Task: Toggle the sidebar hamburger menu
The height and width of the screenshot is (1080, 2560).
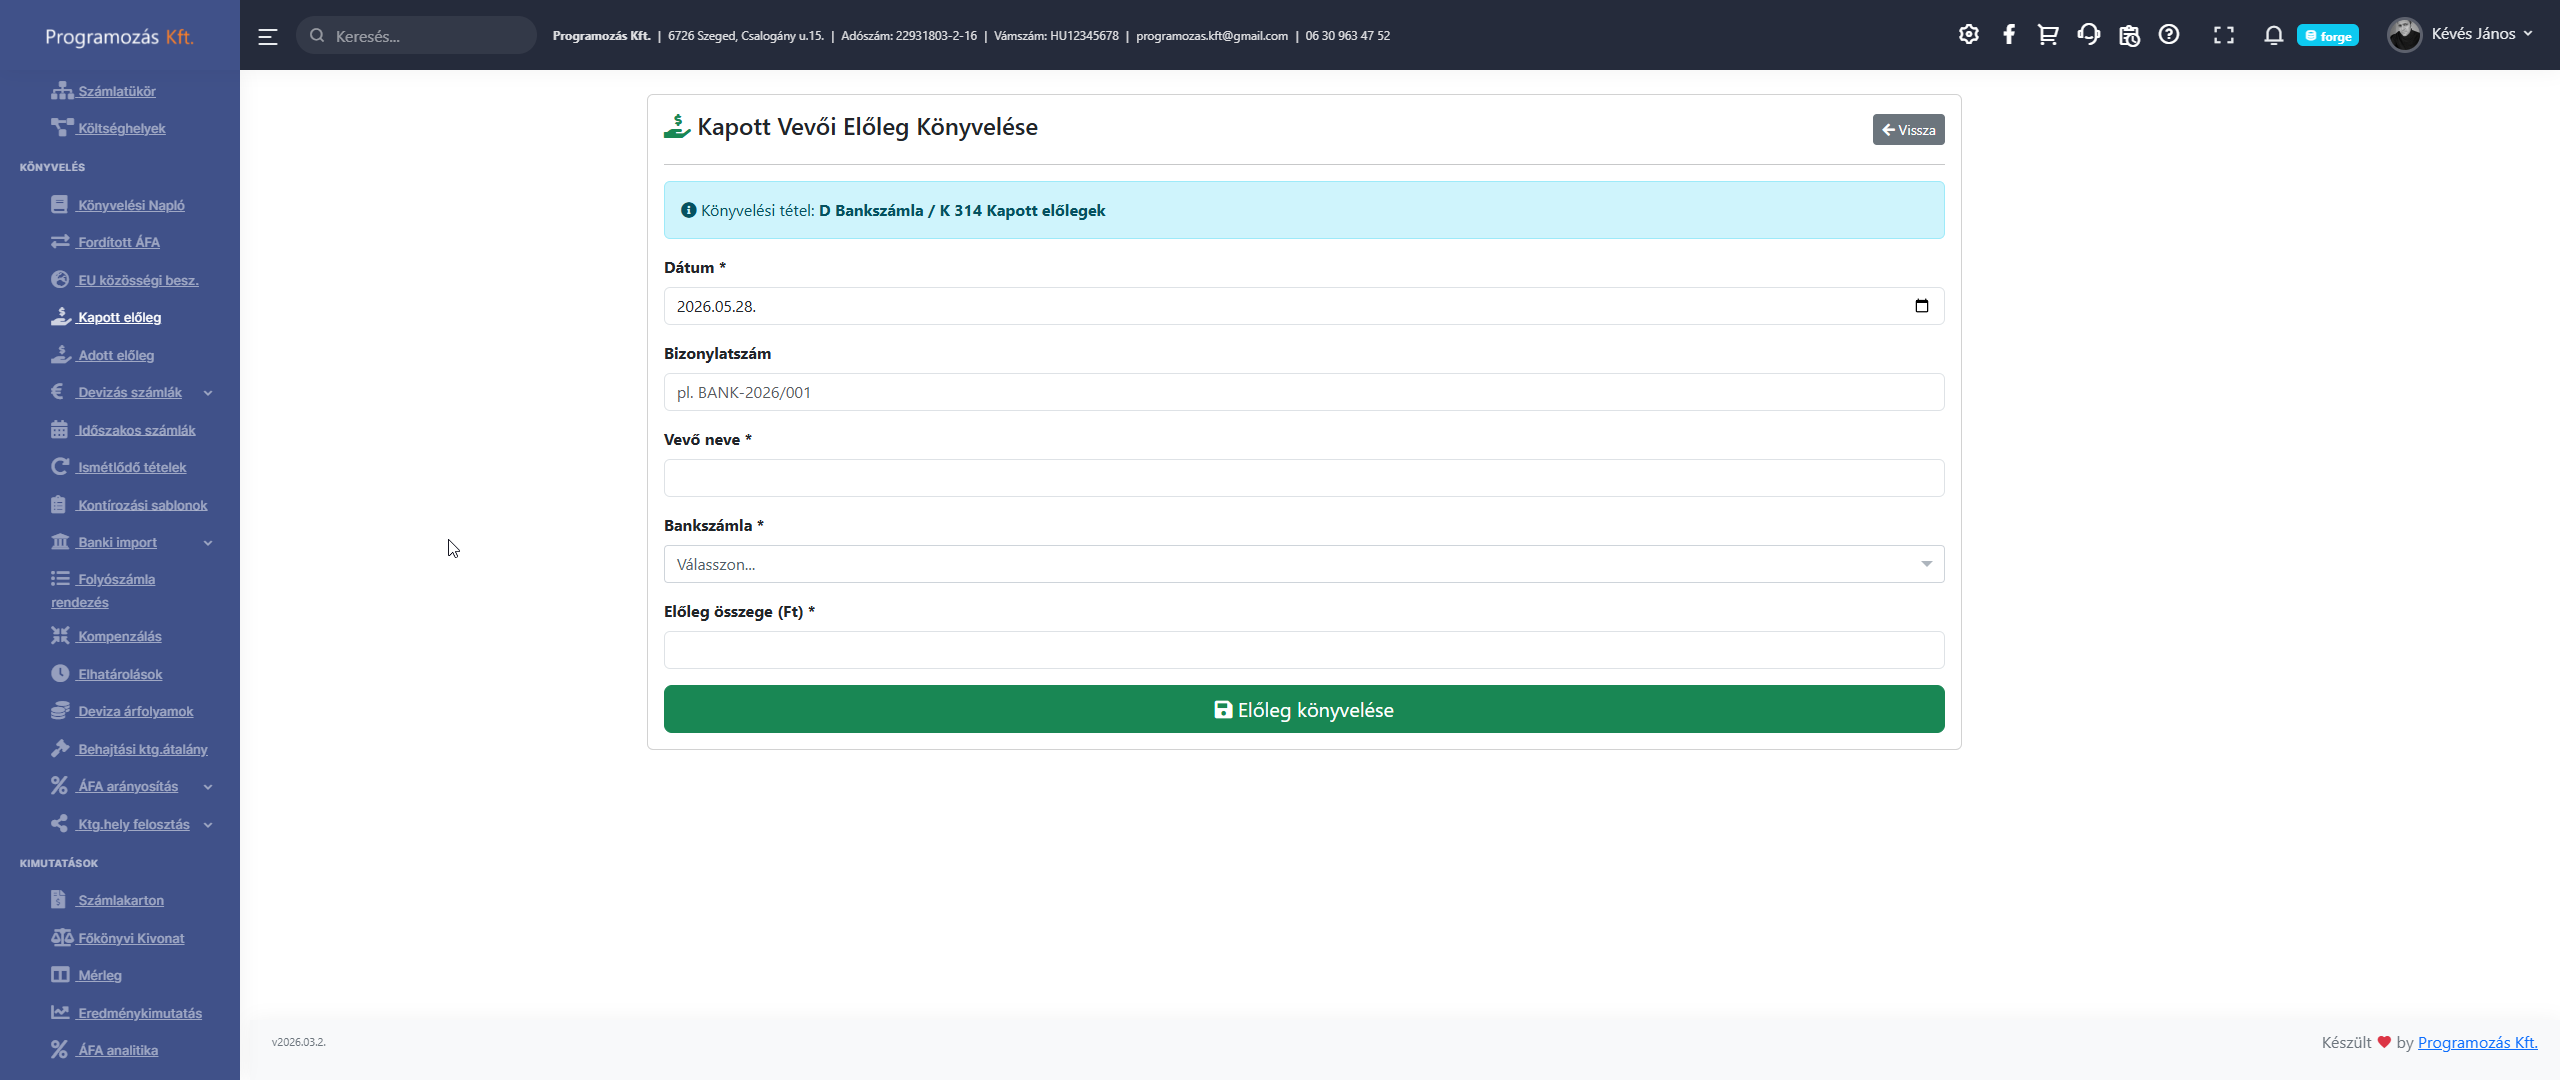Action: pos(267,37)
